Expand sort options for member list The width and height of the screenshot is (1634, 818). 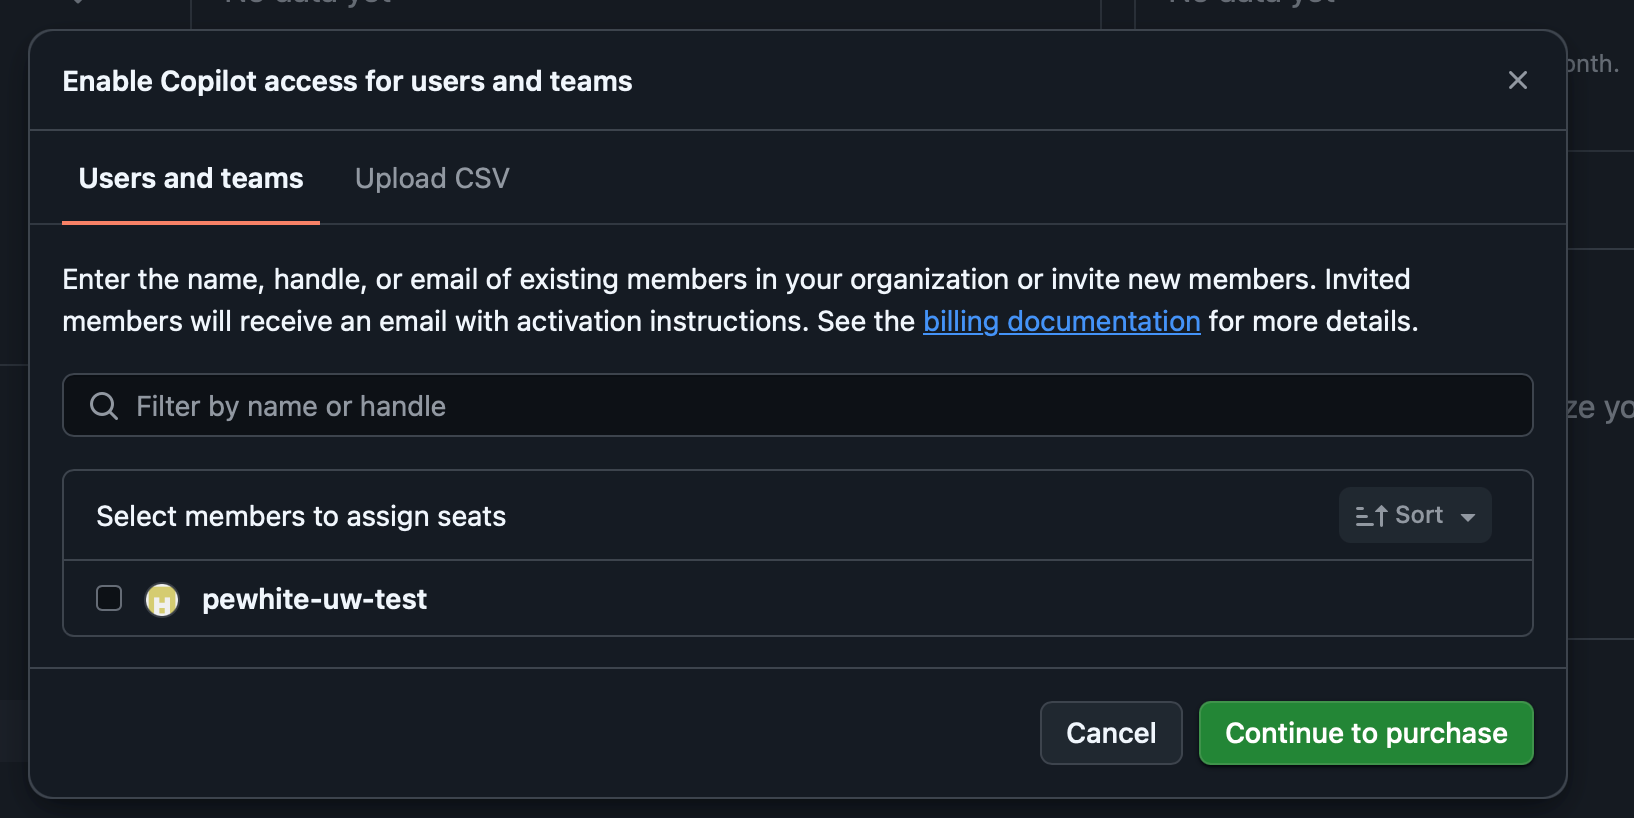tap(1414, 514)
